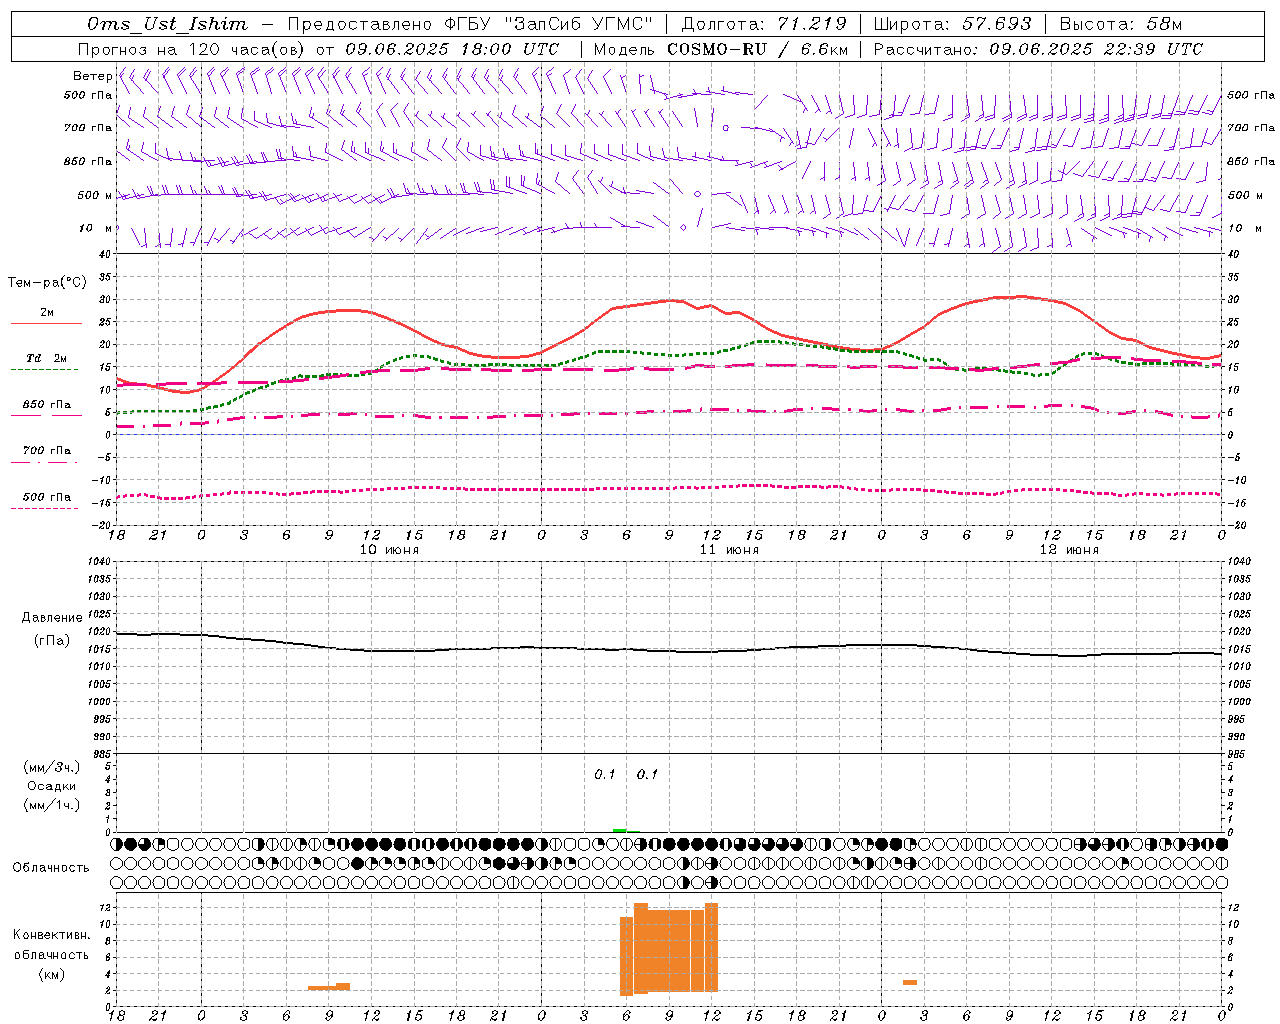This screenshot has height=1024, width=1280.
Task: Click the station name Oms_Ust_Ishim
Action: point(167,24)
